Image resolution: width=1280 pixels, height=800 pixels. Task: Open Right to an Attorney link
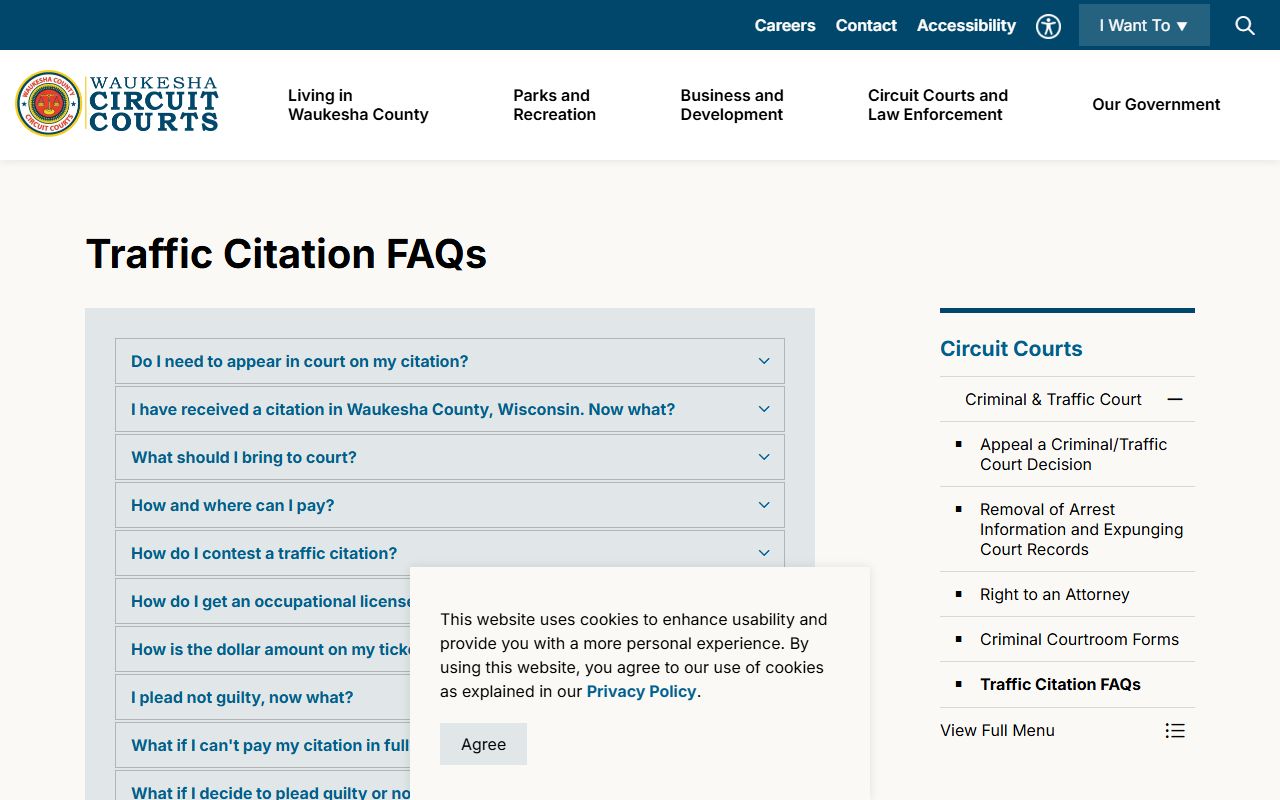(1054, 594)
